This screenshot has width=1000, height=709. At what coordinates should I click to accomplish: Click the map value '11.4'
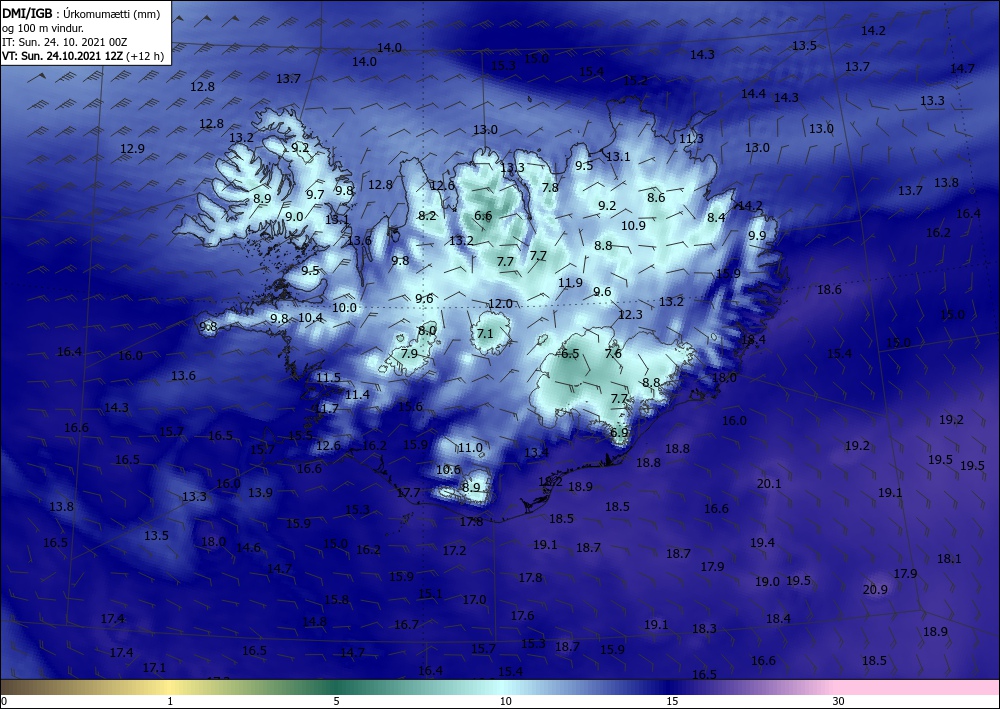[357, 395]
